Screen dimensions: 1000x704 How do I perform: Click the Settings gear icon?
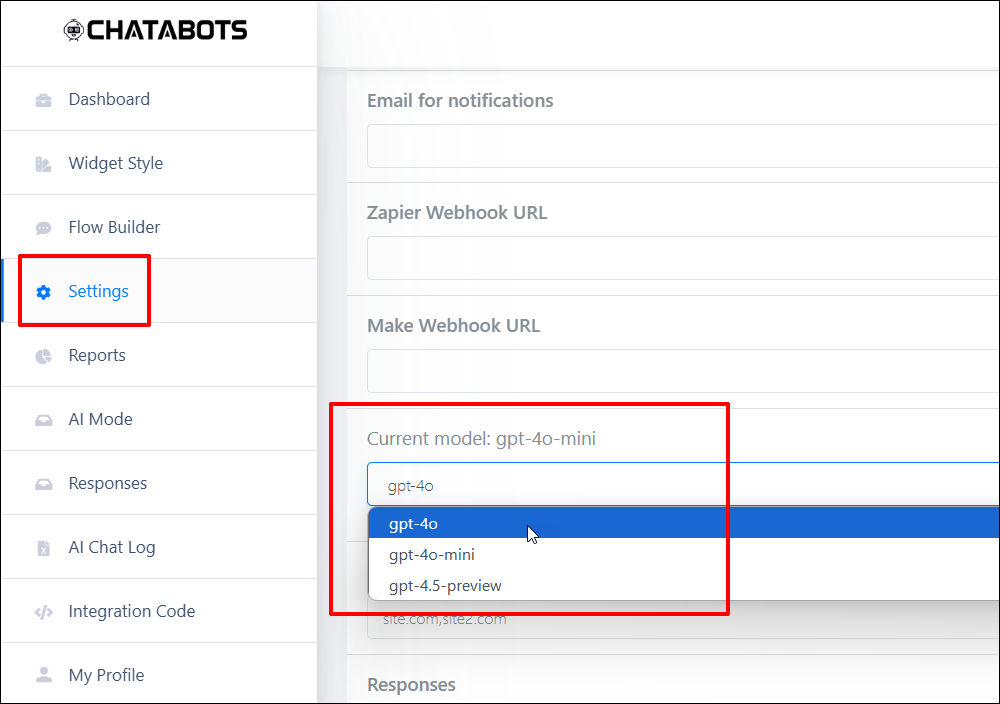pyautogui.click(x=43, y=292)
